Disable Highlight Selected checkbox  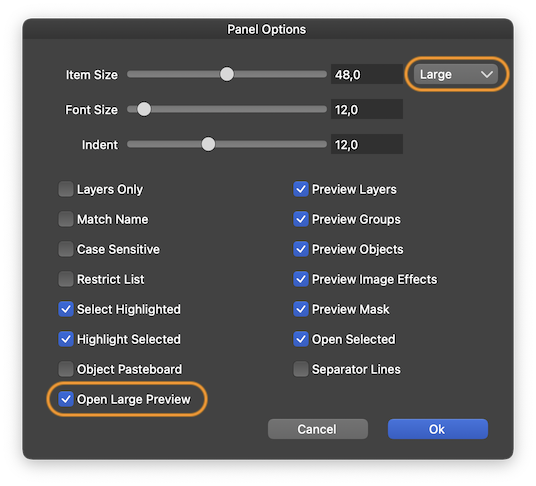tap(66, 339)
